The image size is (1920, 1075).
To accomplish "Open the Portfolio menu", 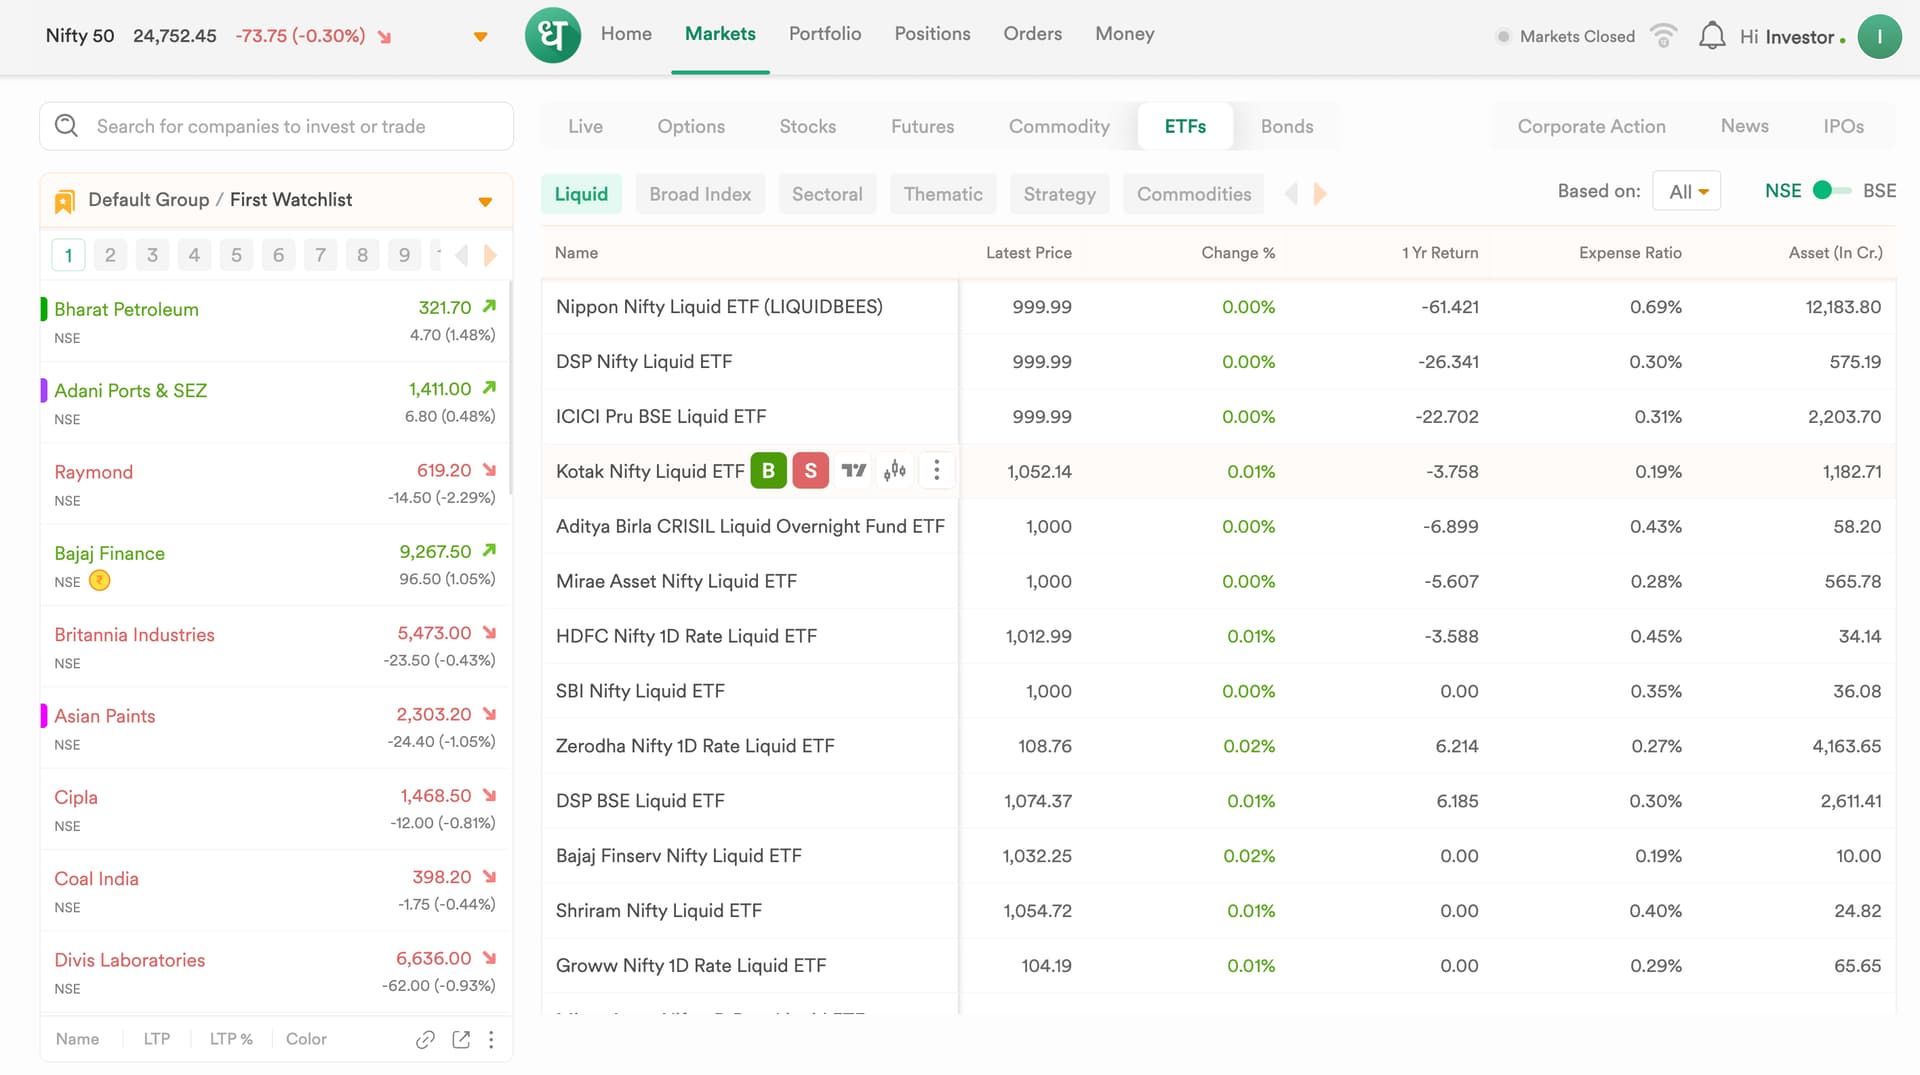I will [x=825, y=34].
